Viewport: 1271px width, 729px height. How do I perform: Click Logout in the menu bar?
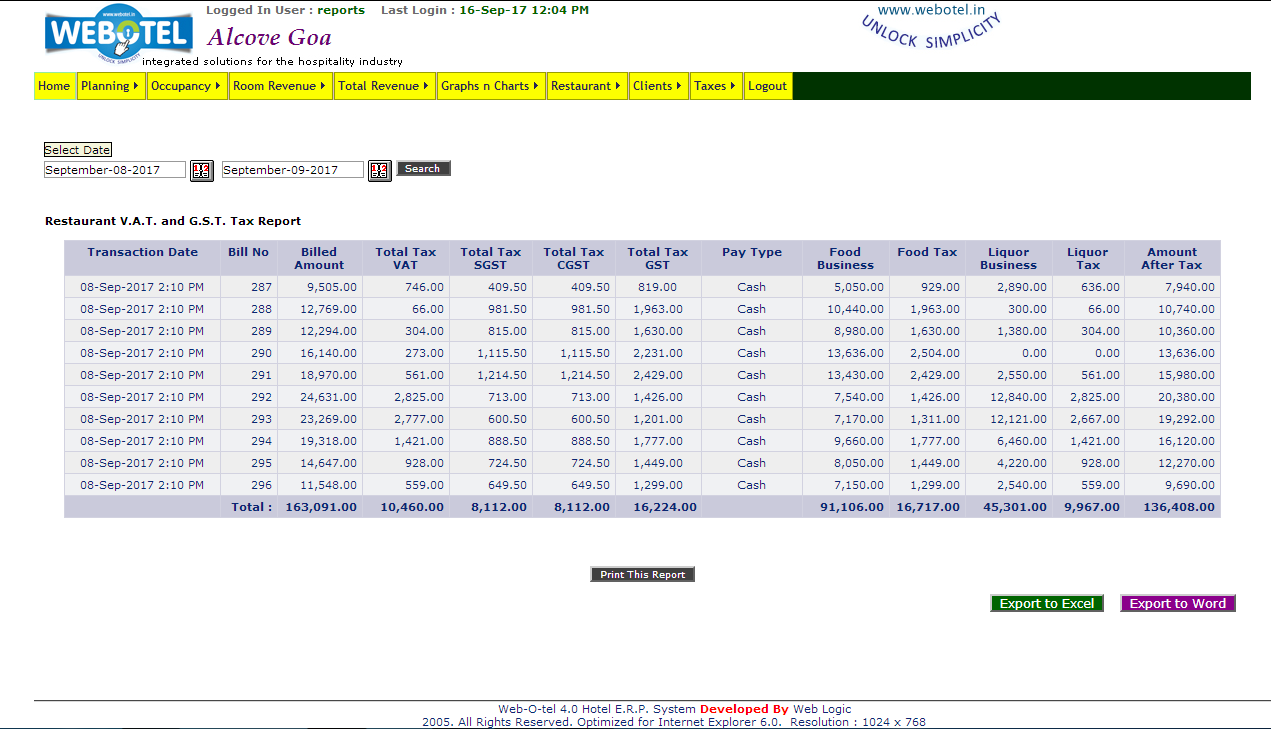click(768, 86)
